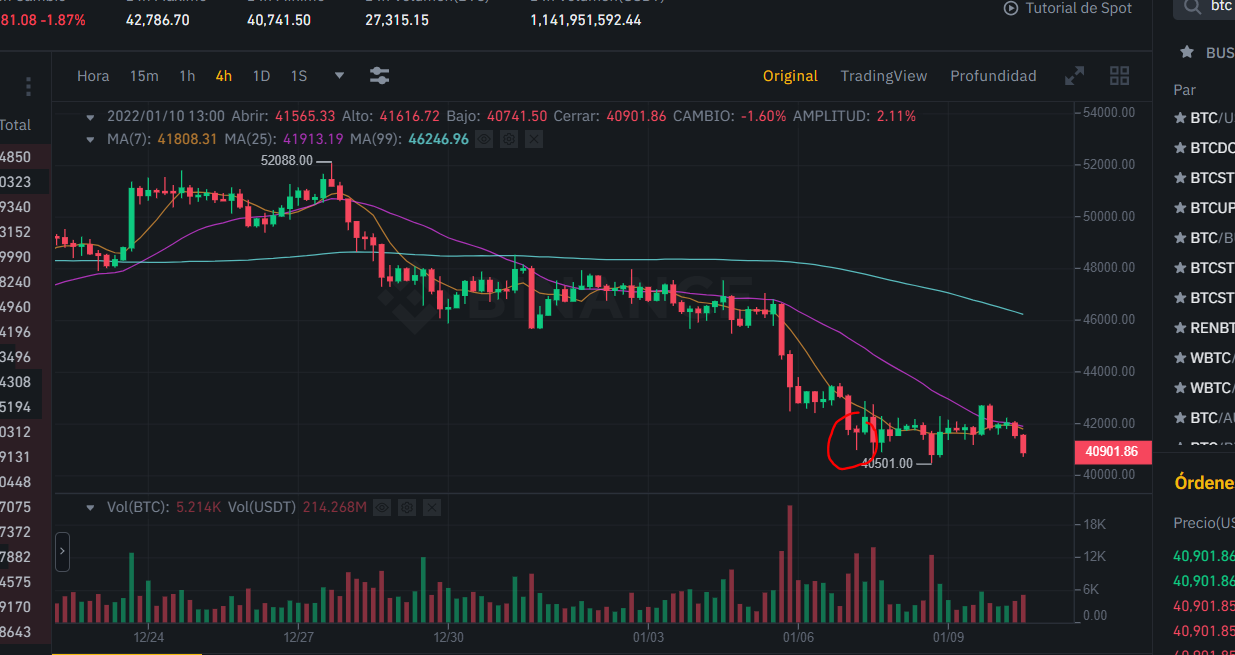Select the 15m interval
1235x655 pixels.
pyautogui.click(x=144, y=76)
